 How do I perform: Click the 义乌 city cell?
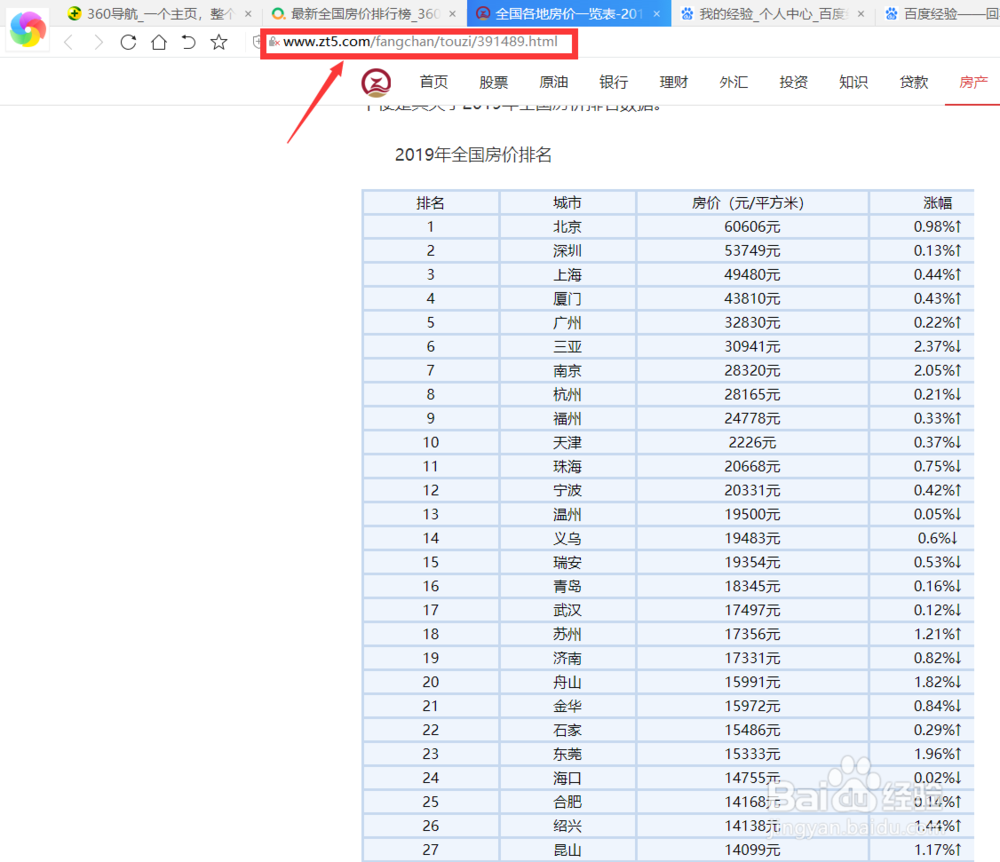[x=567, y=538]
